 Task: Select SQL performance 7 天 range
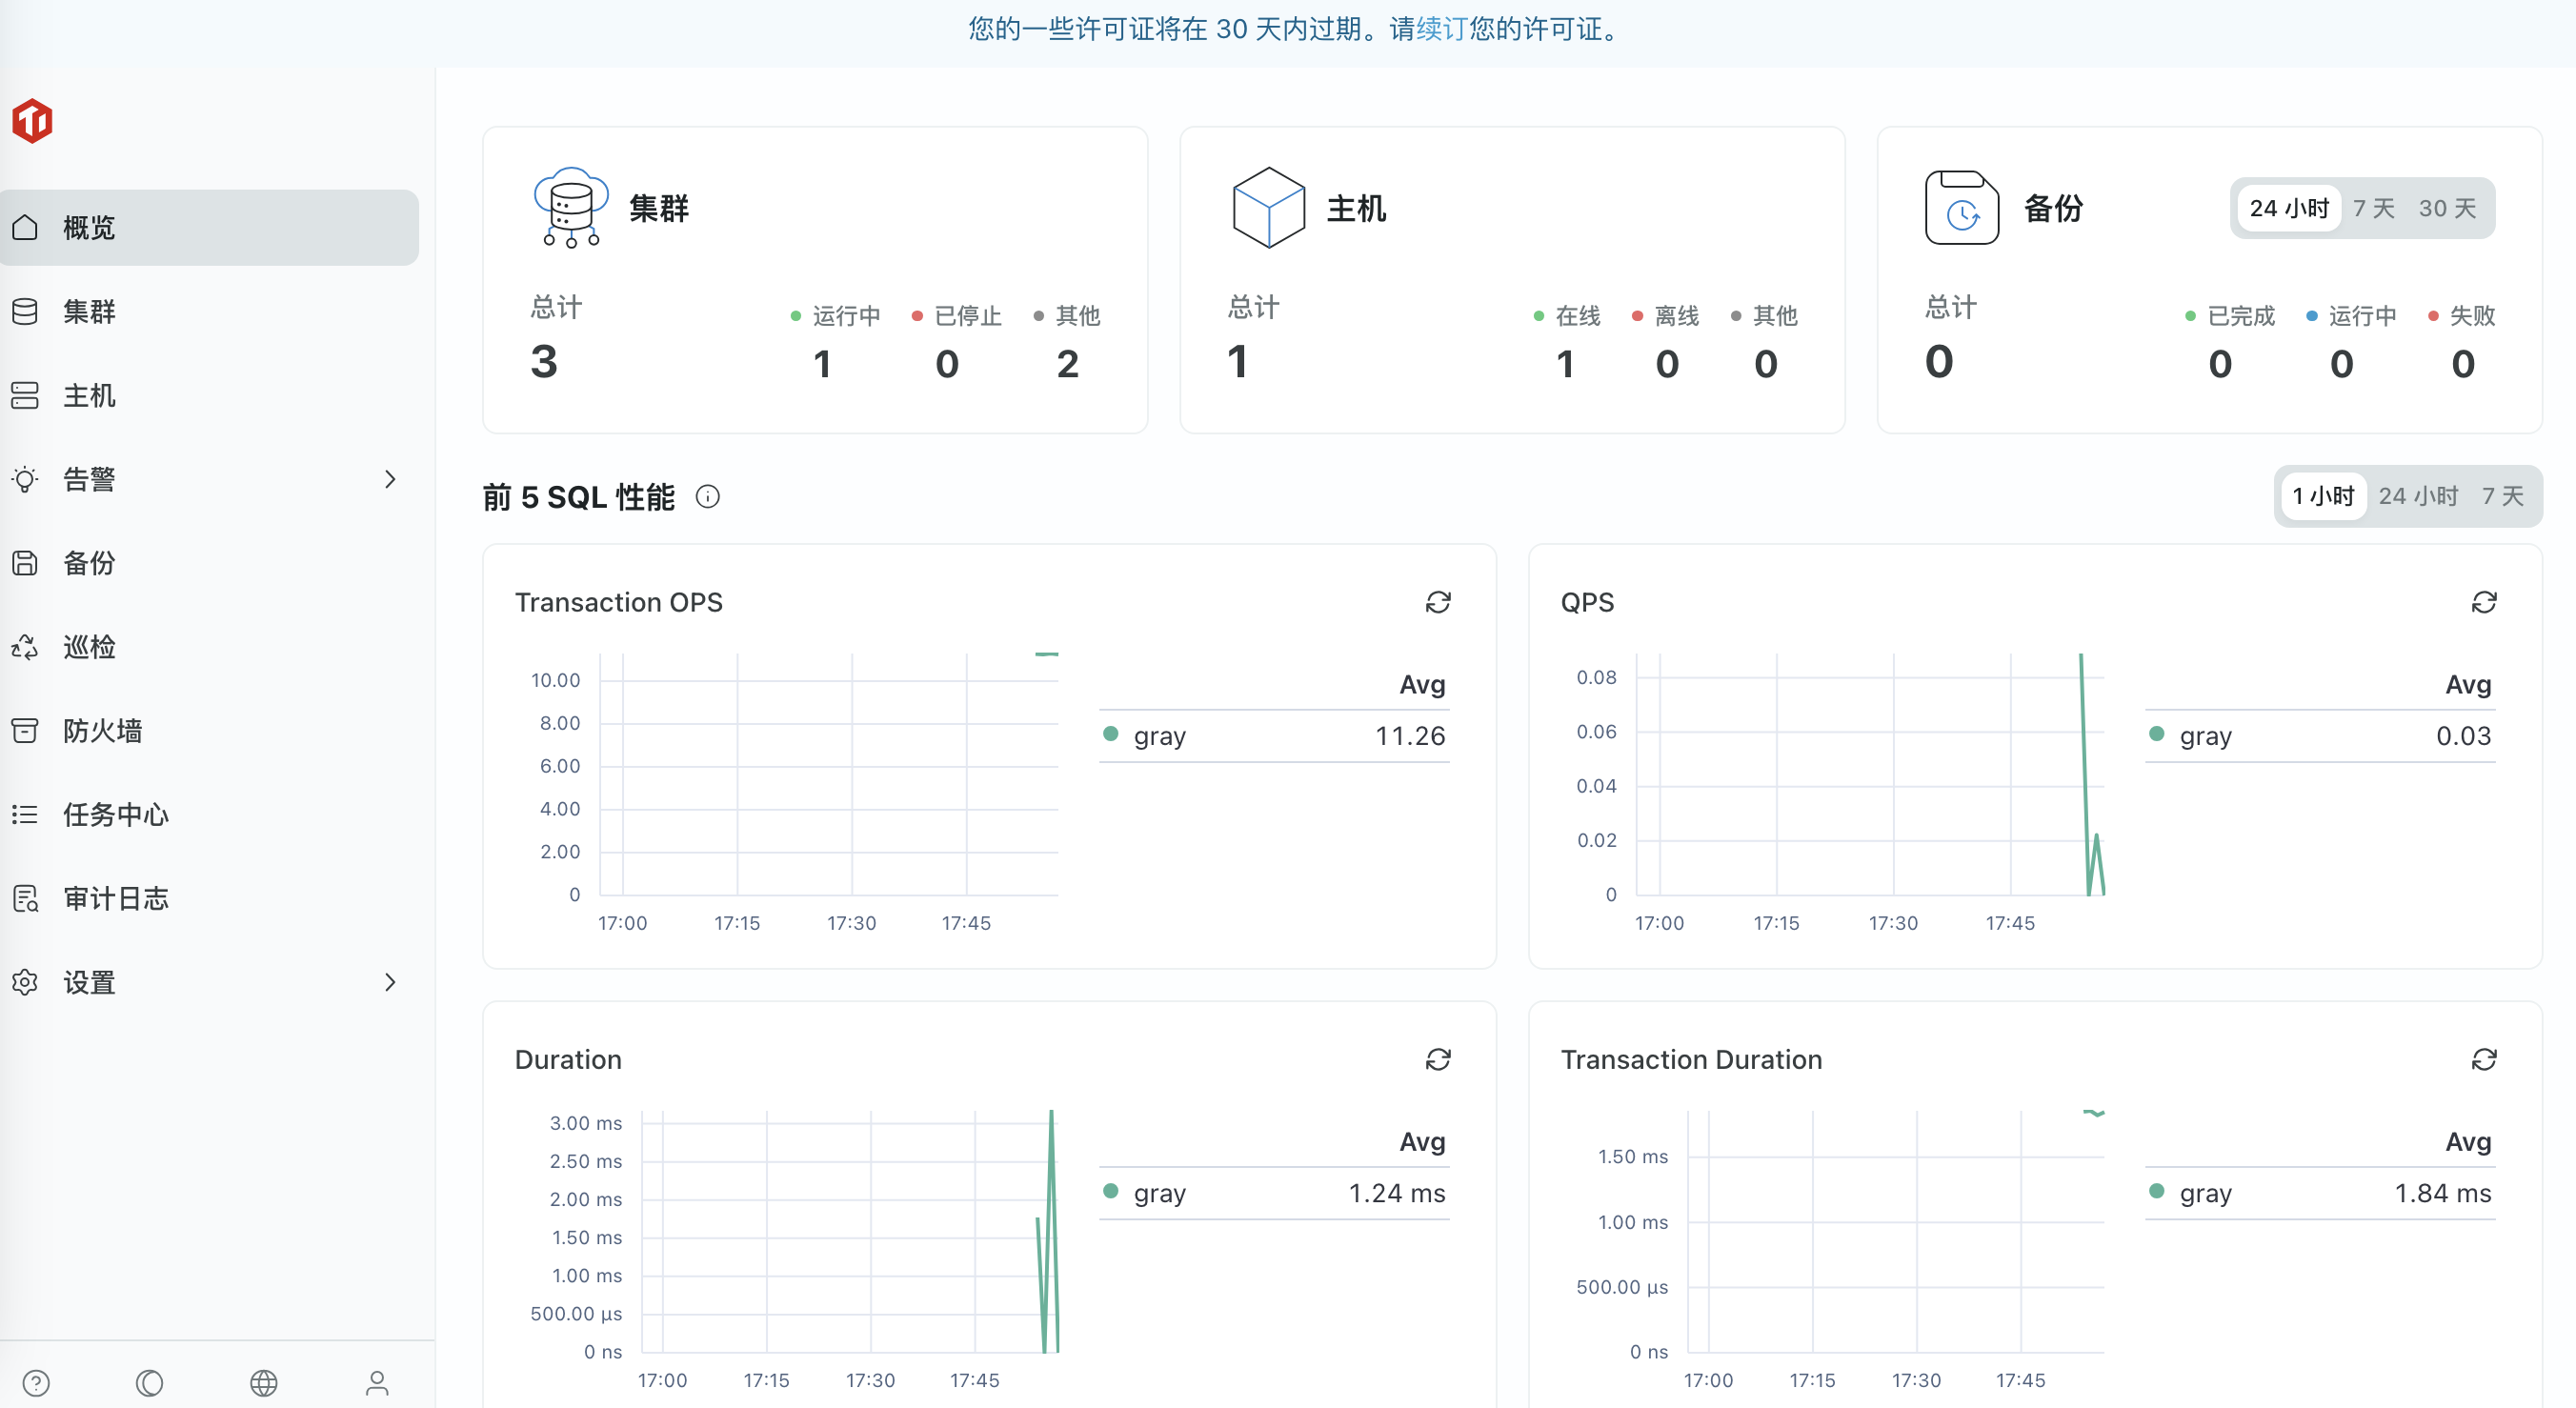click(x=2502, y=496)
